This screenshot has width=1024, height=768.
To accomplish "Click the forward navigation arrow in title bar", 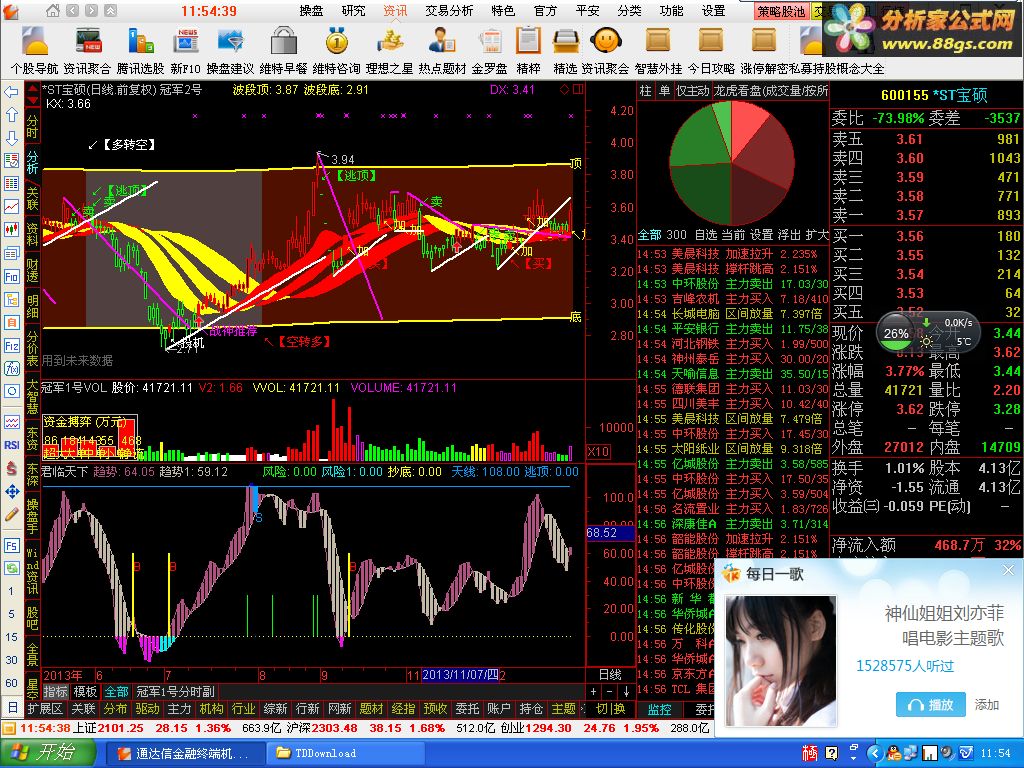I will [91, 10].
